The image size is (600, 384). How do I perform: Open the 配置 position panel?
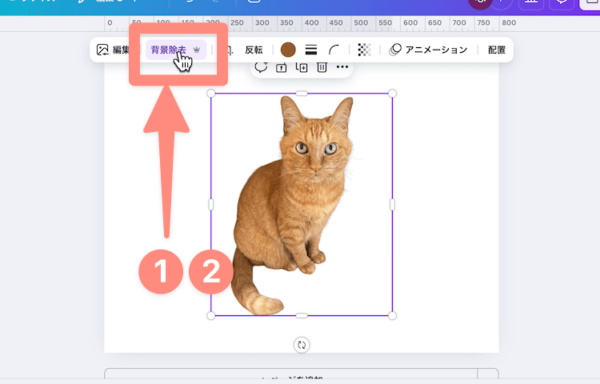pyautogui.click(x=497, y=50)
